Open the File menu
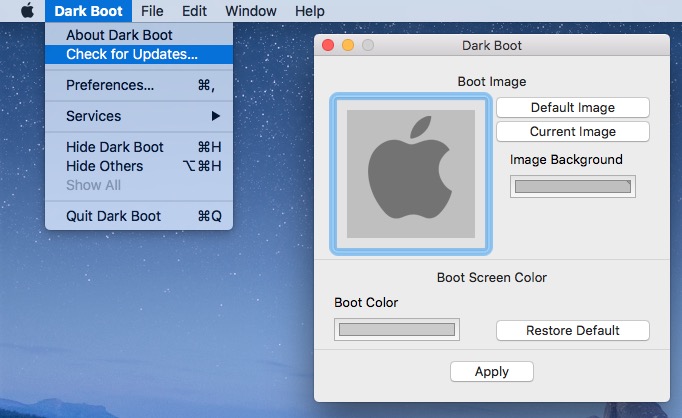Screen dimensions: 682x418 coord(152,11)
